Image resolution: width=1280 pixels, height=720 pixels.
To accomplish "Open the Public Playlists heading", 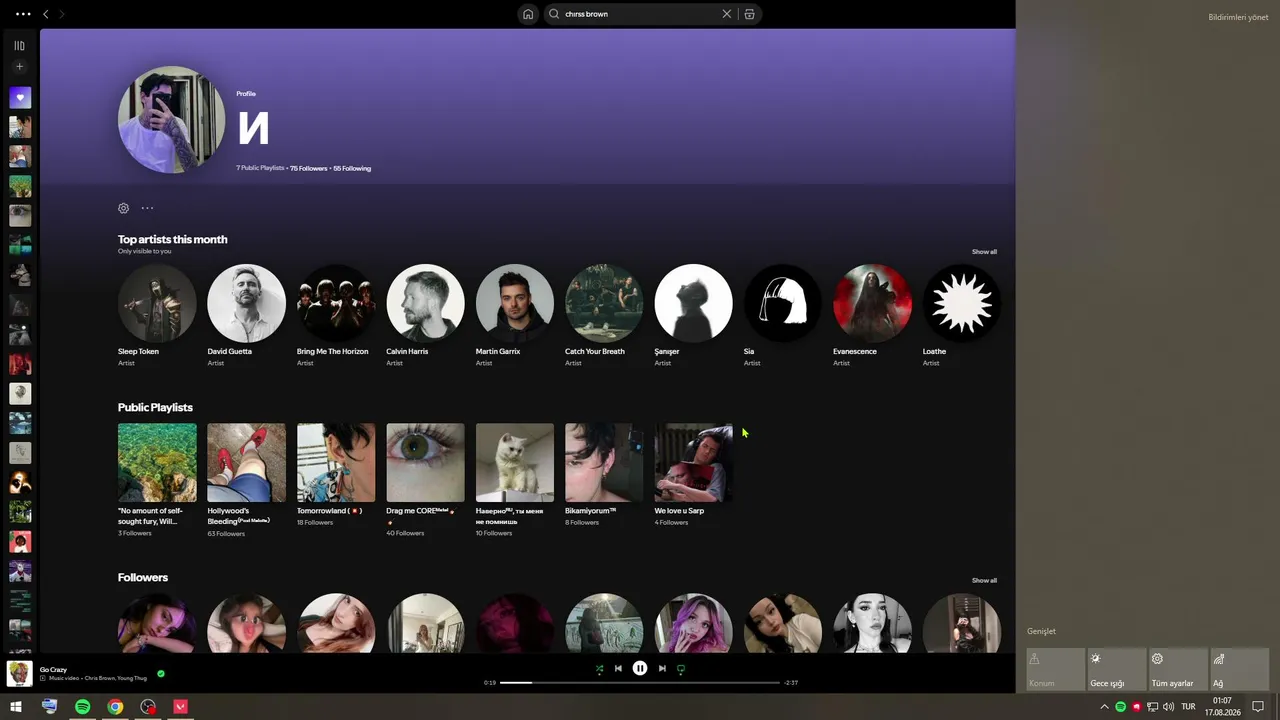I will click(x=155, y=407).
